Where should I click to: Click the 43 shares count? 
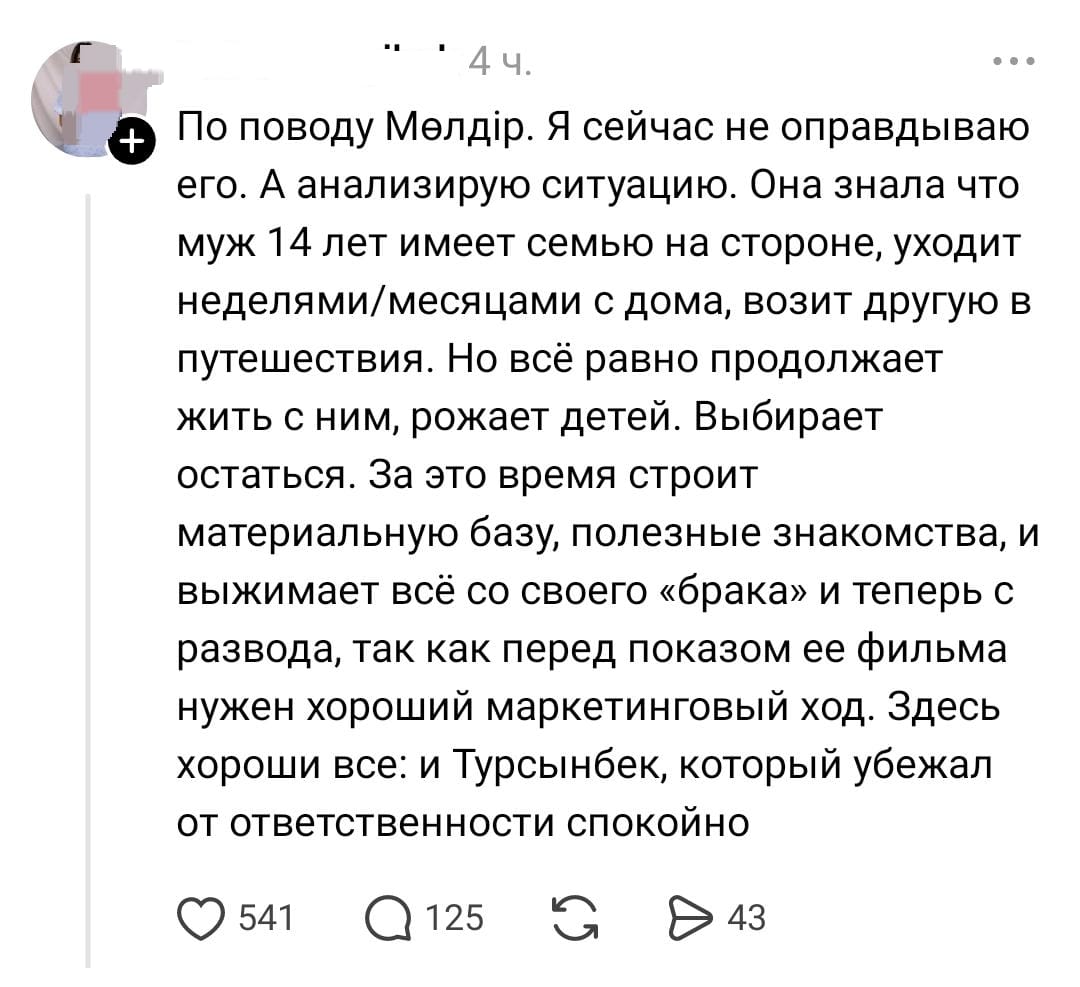746,917
